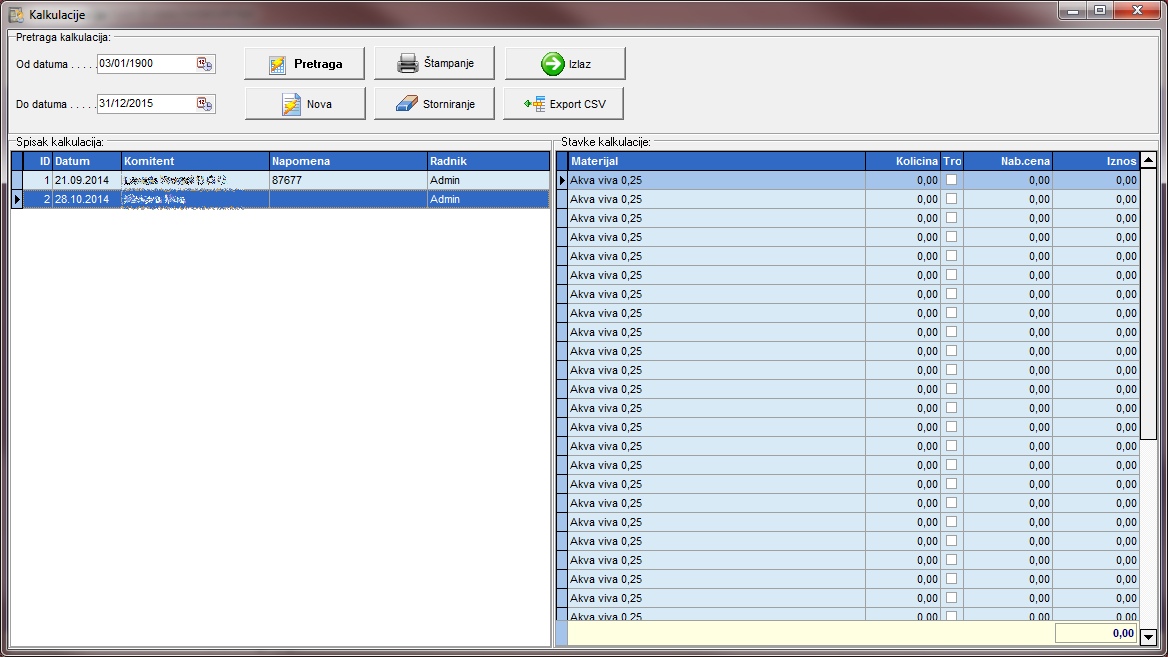Sort list by Datum column header
This screenshot has width=1168, height=657.
click(86, 161)
